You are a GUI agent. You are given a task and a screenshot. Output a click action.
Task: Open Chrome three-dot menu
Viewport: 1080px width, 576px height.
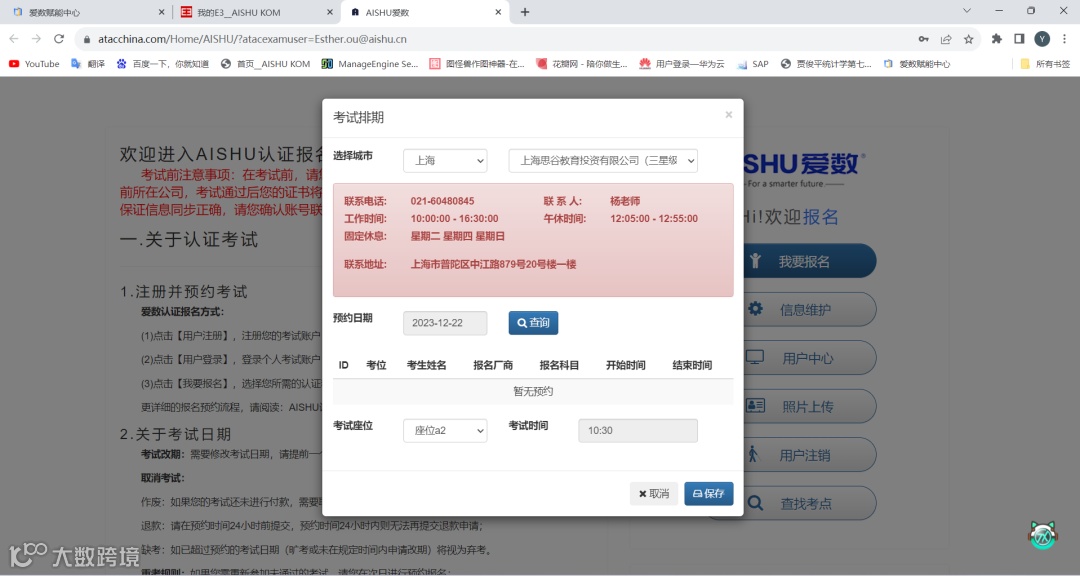[x=1065, y=39]
